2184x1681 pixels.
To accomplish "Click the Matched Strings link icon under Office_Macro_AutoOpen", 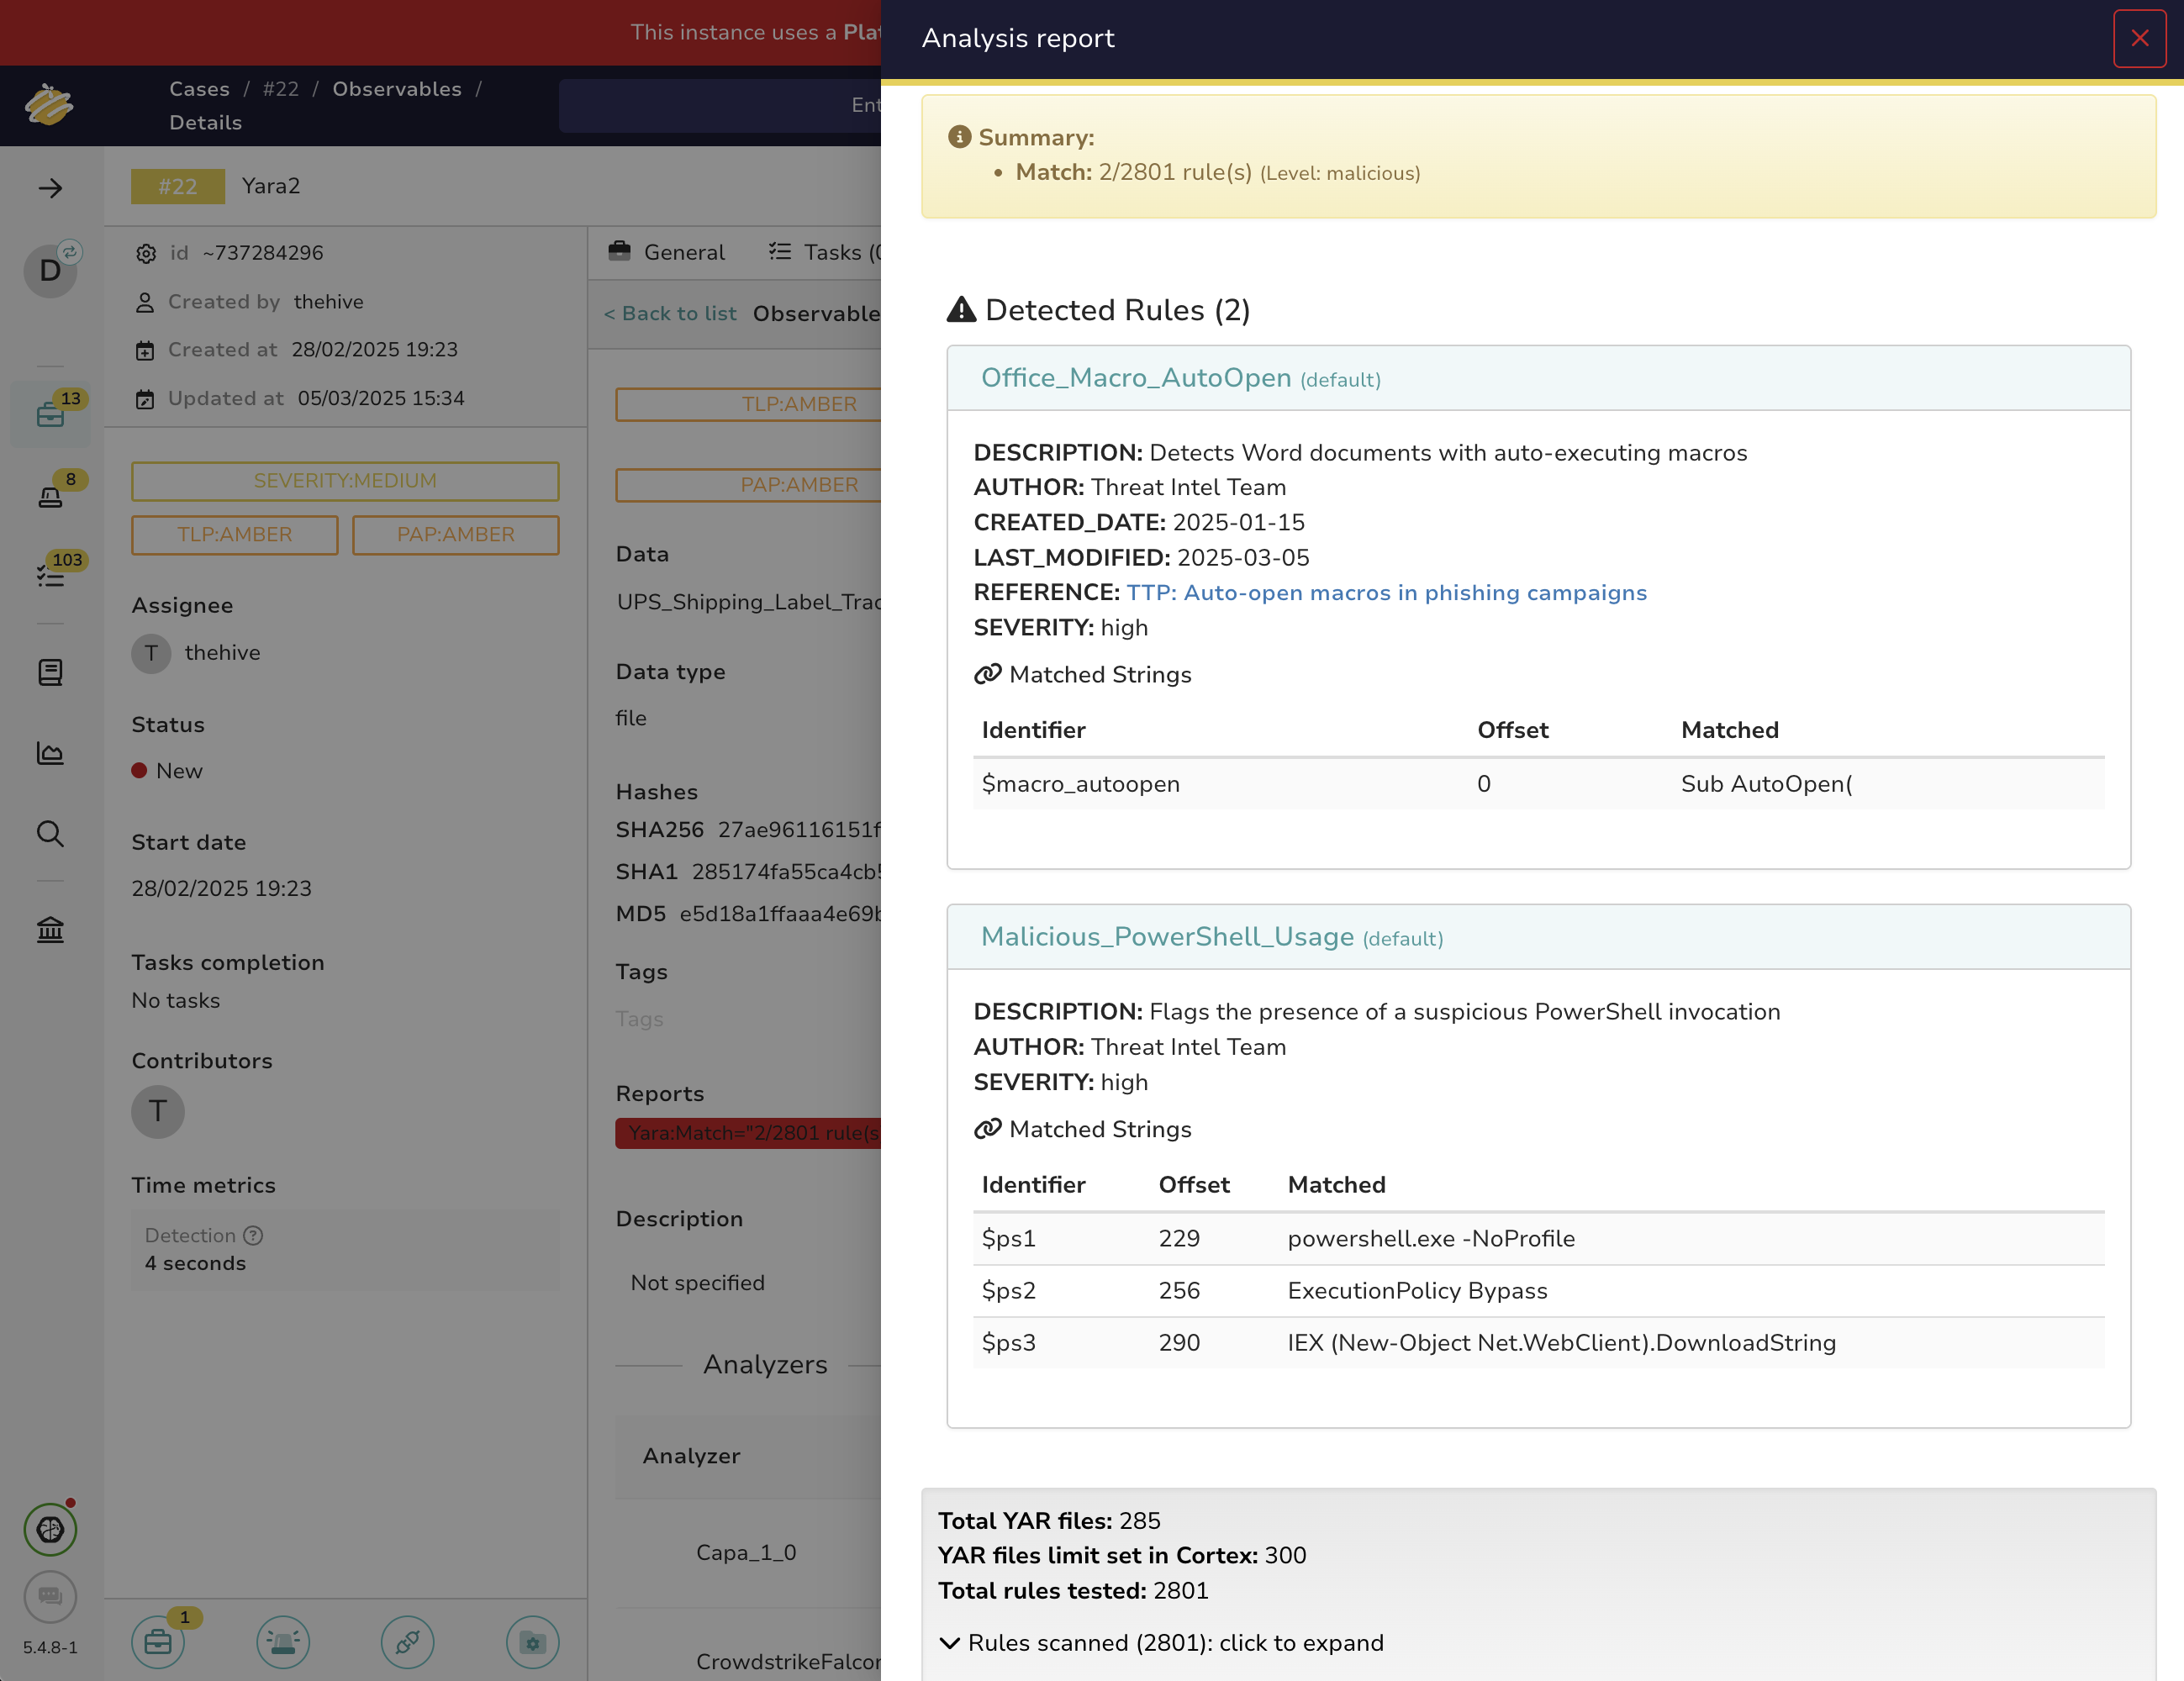I will coord(987,674).
